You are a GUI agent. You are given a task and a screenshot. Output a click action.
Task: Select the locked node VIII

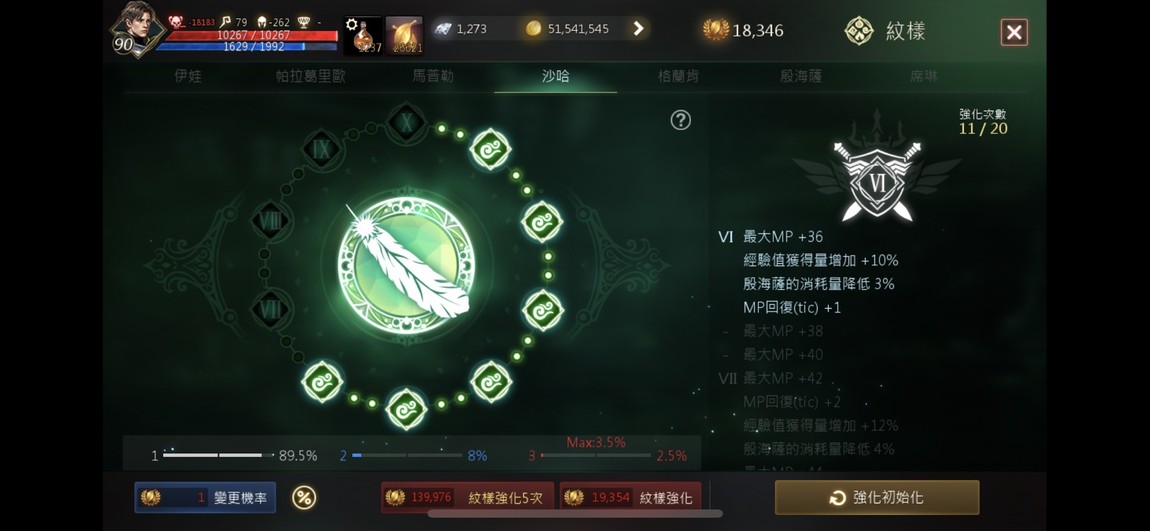point(271,221)
